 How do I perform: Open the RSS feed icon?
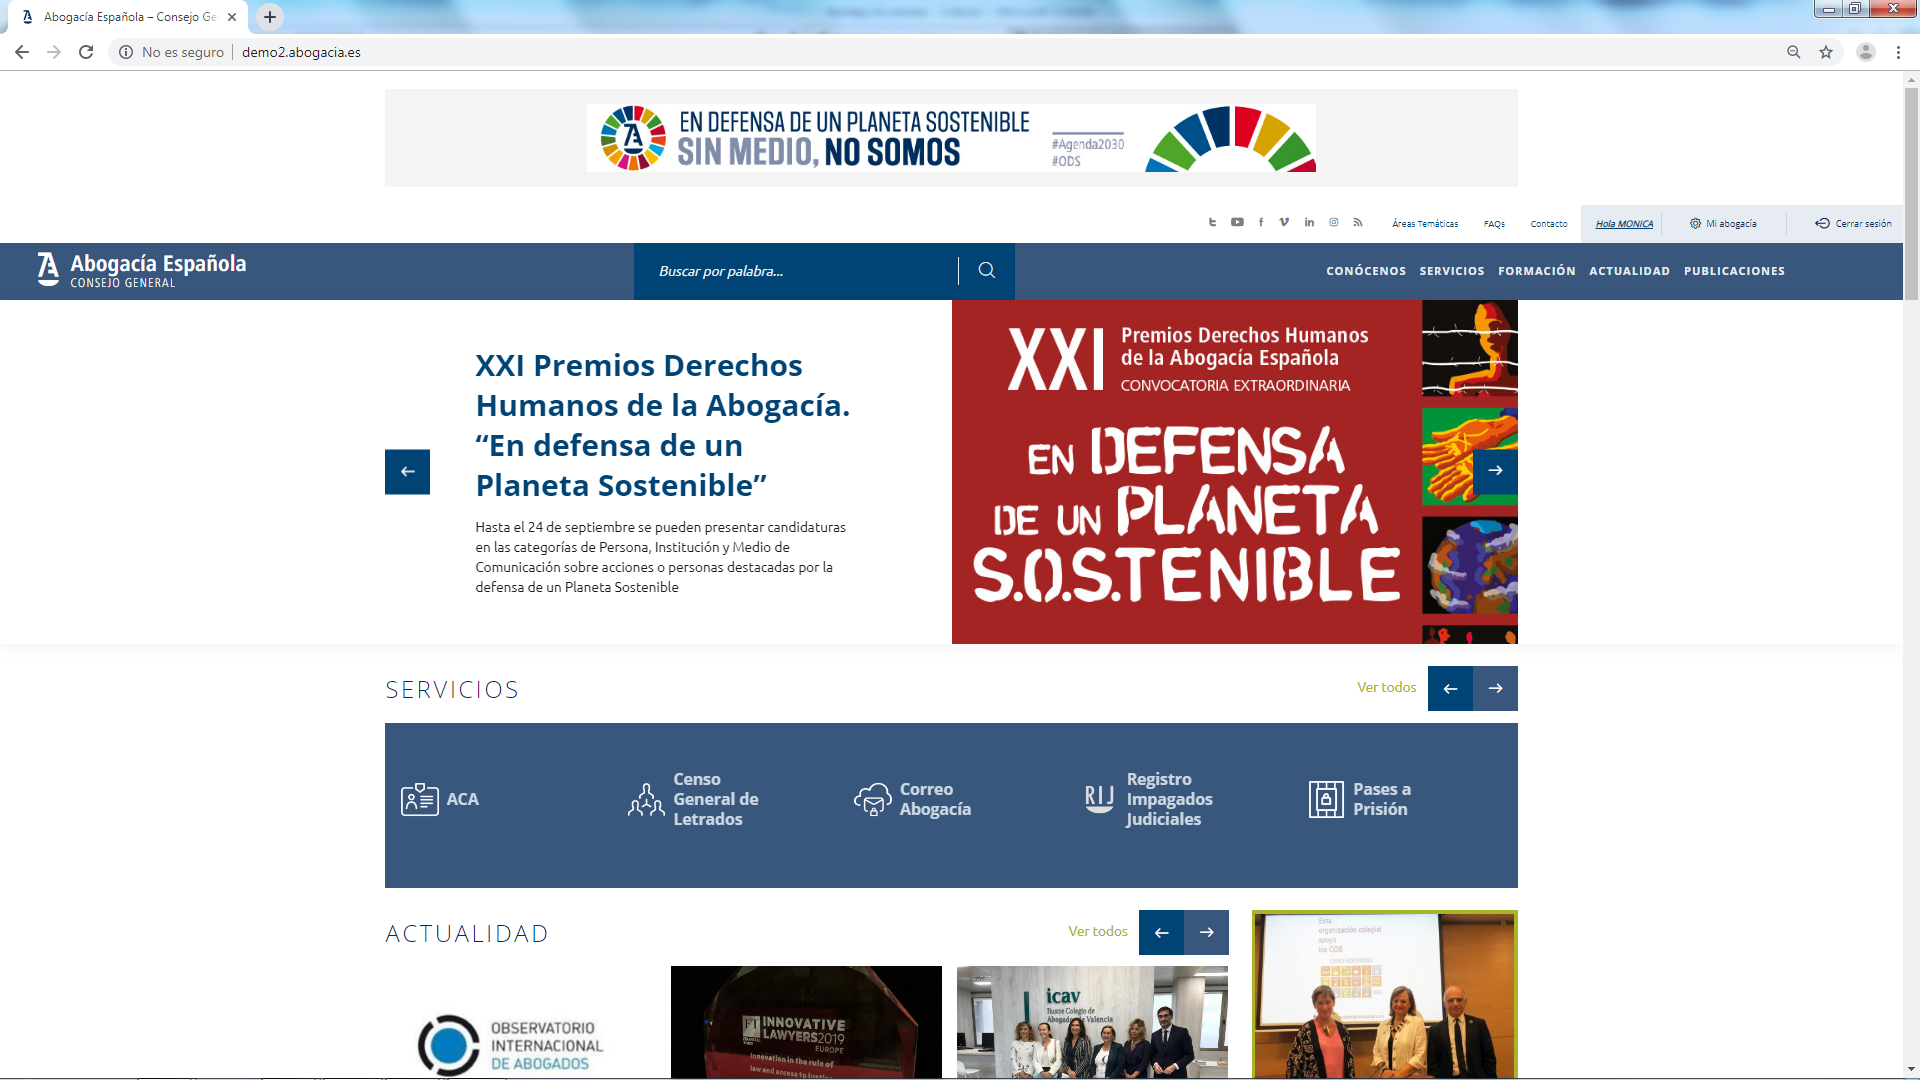pyautogui.click(x=1358, y=223)
